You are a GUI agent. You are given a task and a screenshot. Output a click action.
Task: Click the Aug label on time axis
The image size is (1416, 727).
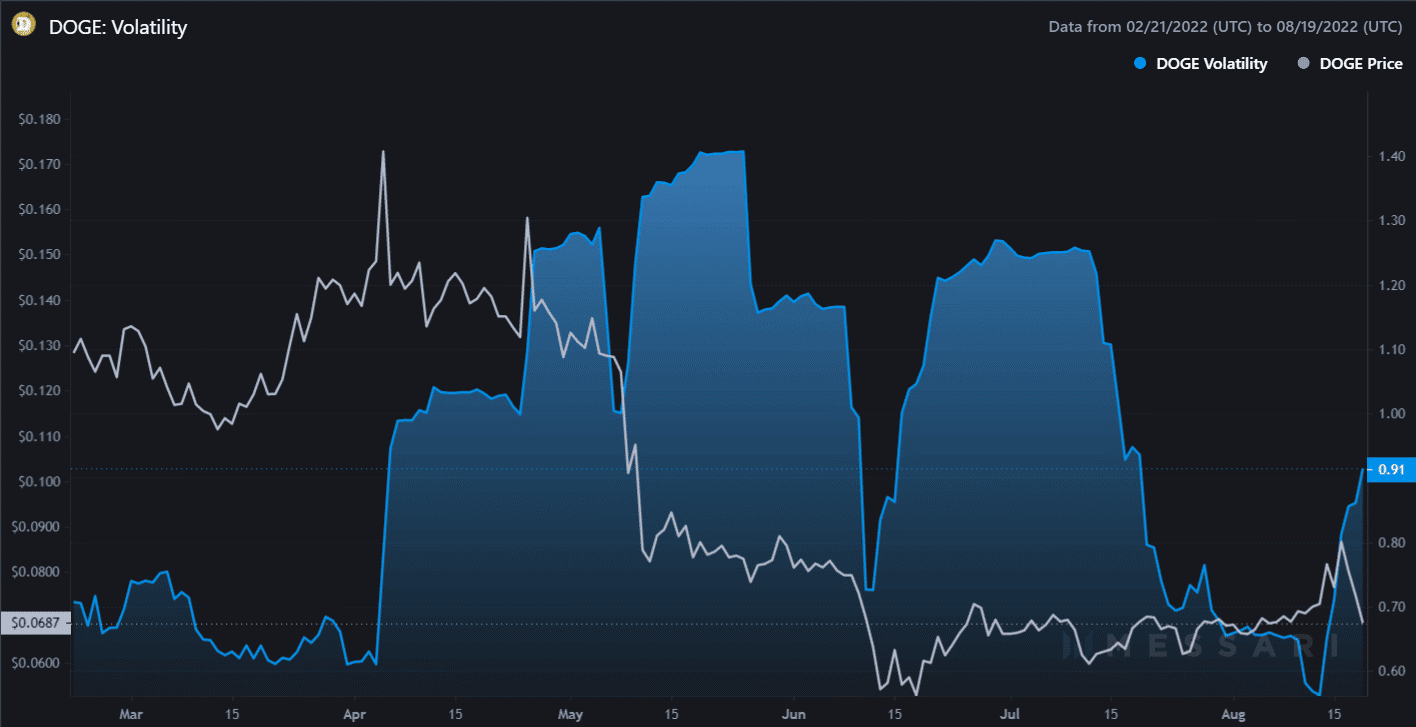pyautogui.click(x=1232, y=715)
